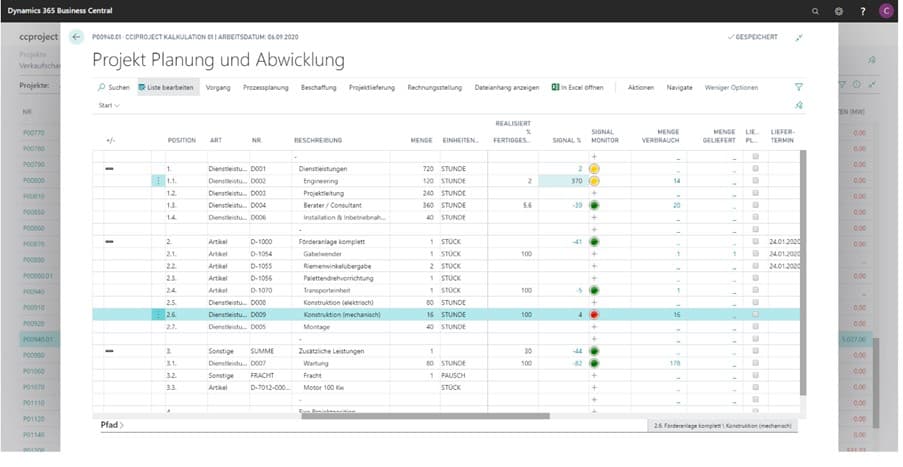Viewport: 903px width, 467px height.
Task: Click Liste bearbeiten button
Action: coord(168,88)
